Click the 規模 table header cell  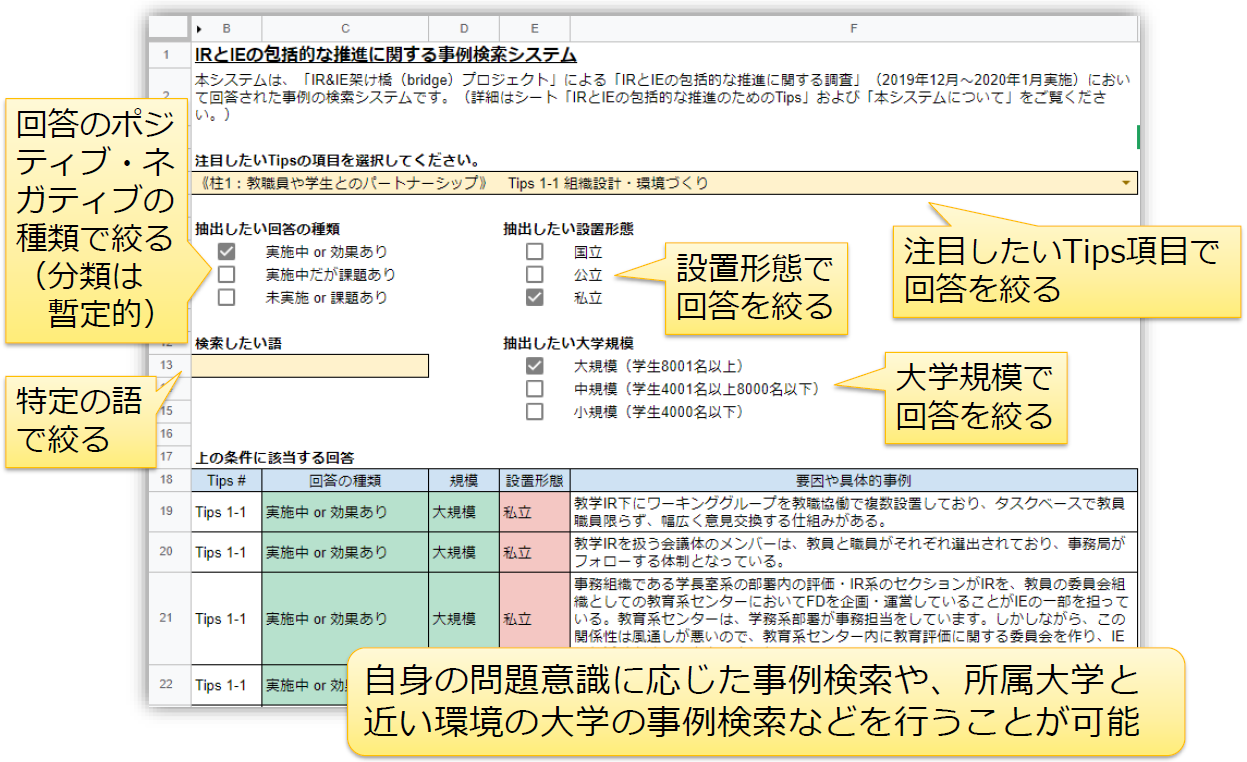tap(464, 480)
